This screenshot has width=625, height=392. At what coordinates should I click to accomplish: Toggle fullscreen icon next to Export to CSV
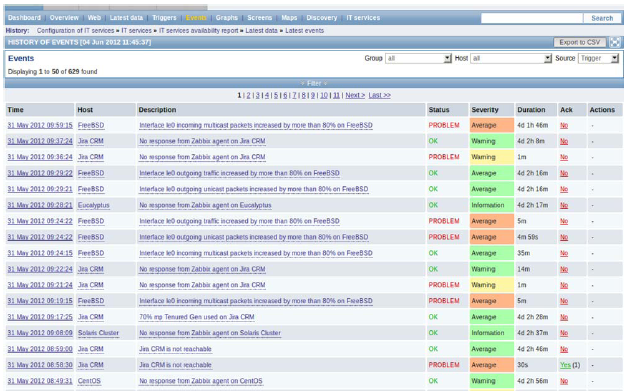pos(615,42)
